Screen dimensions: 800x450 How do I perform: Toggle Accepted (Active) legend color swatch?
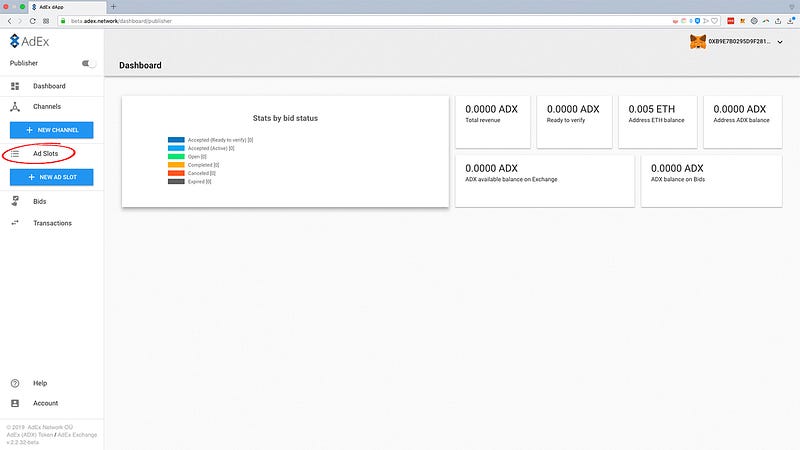pos(176,148)
